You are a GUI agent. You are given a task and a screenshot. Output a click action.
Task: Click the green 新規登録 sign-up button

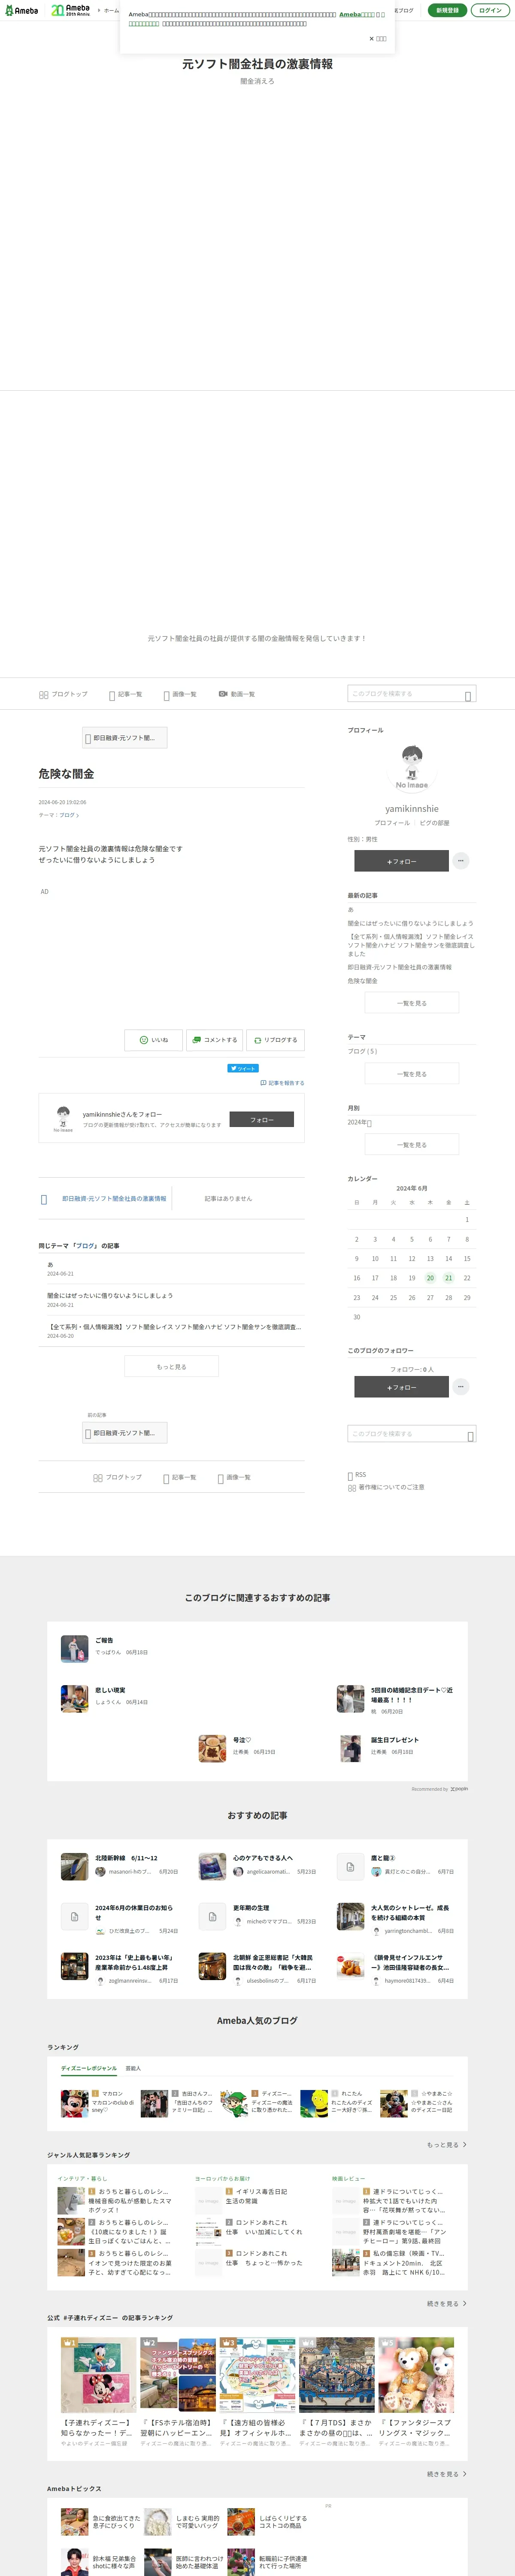point(447,10)
